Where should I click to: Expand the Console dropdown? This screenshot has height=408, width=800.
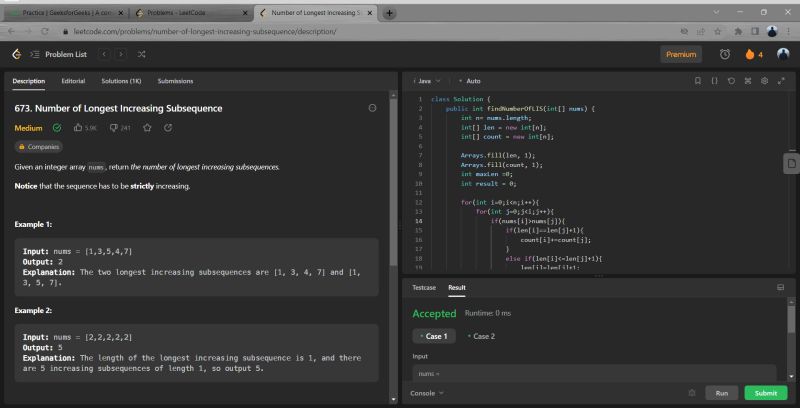[427, 393]
